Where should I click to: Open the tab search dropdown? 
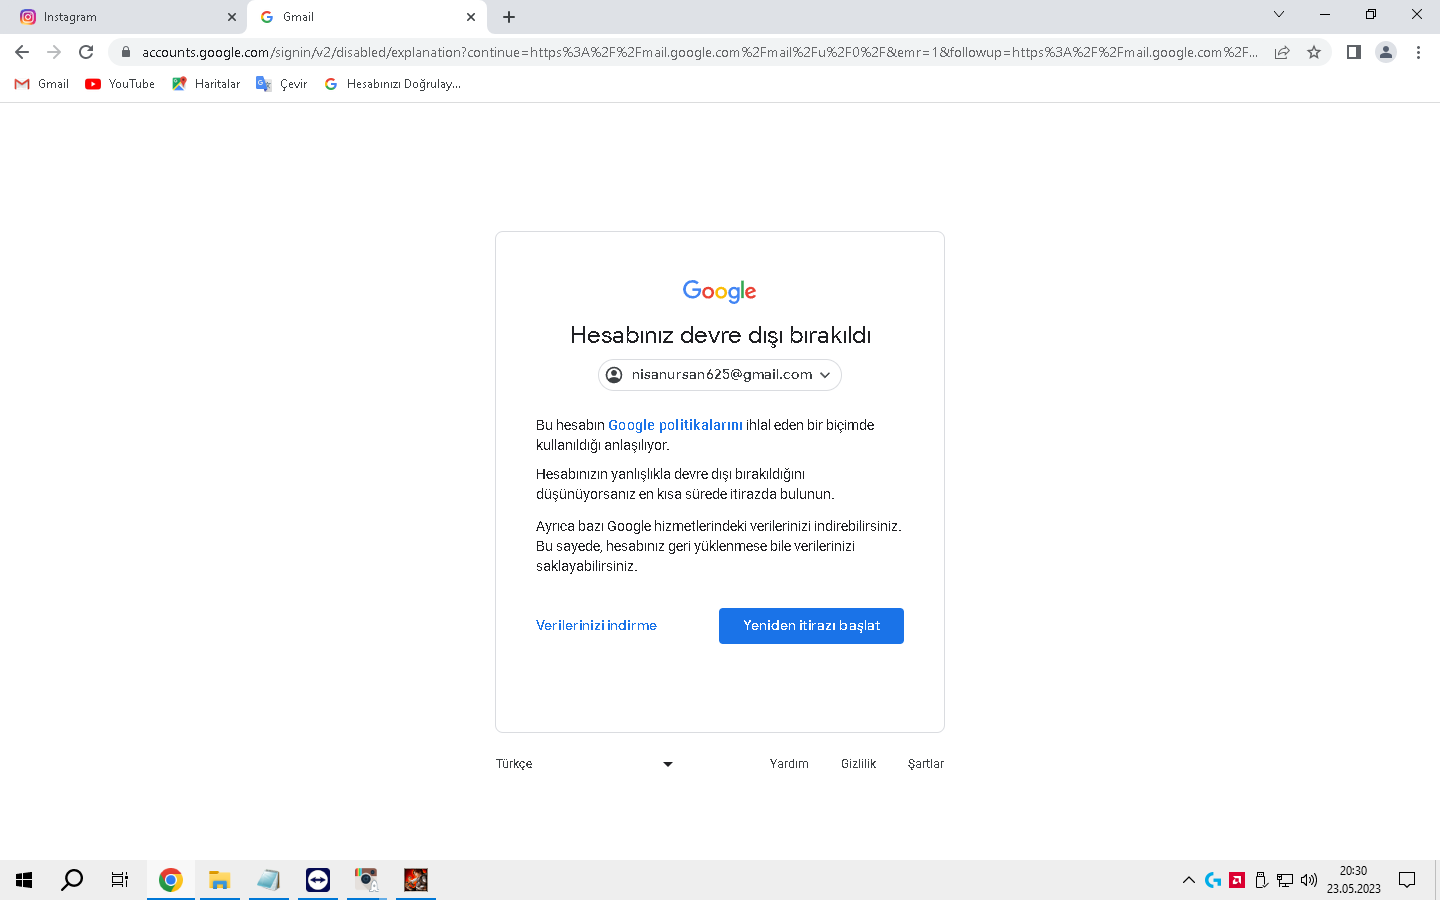[x=1279, y=14]
